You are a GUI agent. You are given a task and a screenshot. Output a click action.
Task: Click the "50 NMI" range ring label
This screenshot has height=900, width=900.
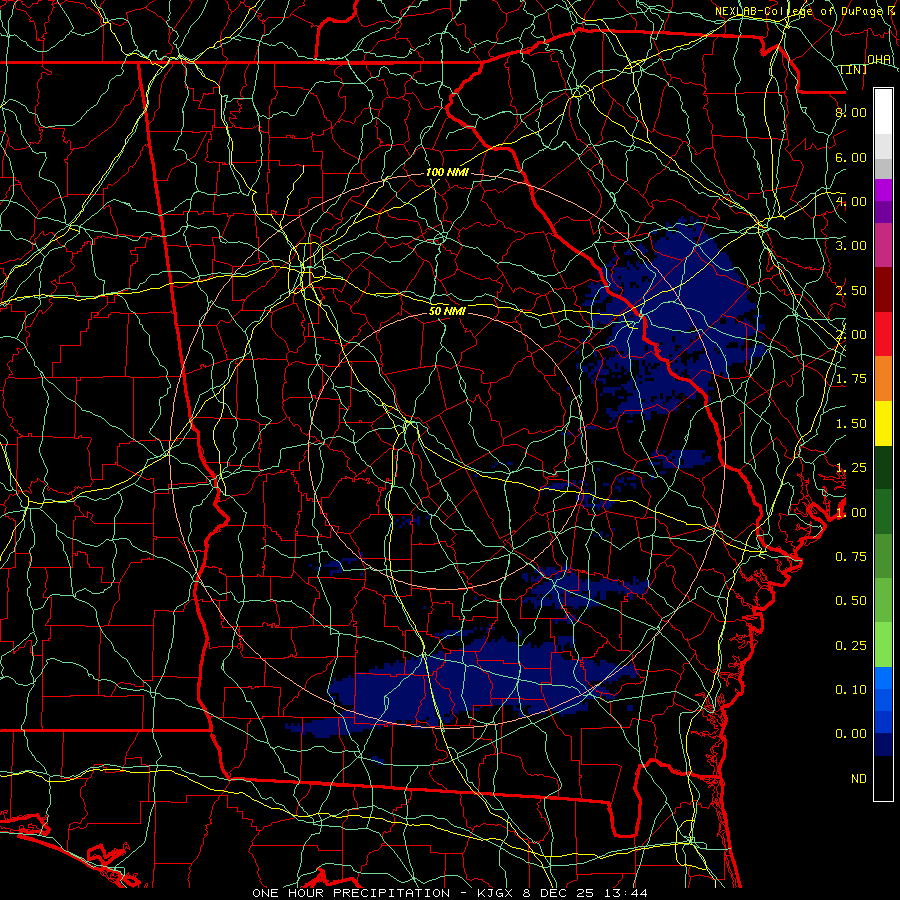[447, 311]
